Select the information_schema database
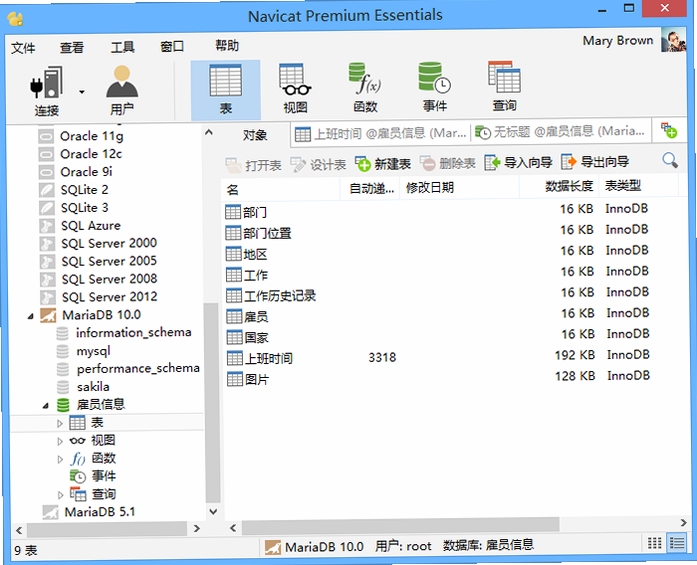697x565 pixels. pos(124,333)
